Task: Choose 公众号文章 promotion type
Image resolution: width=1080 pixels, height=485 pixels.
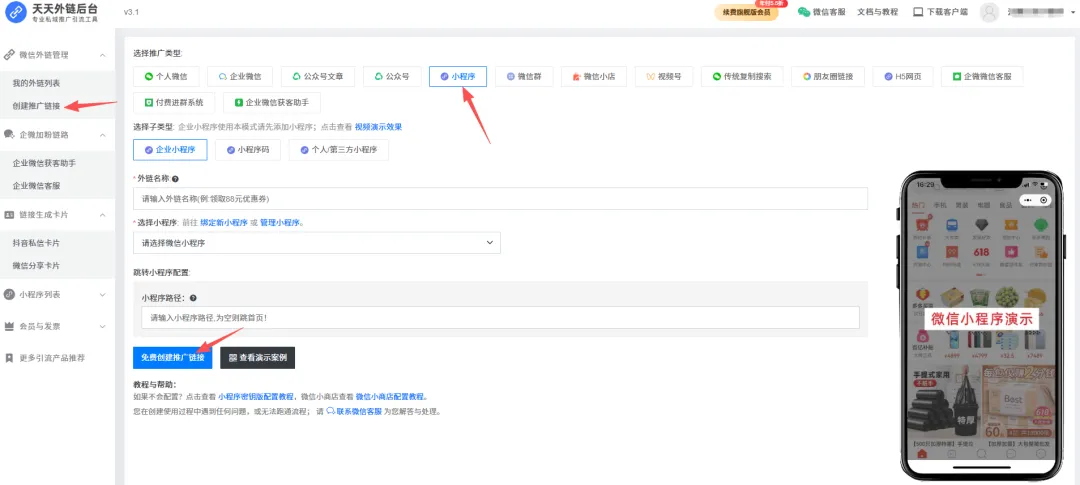Action: tap(318, 76)
